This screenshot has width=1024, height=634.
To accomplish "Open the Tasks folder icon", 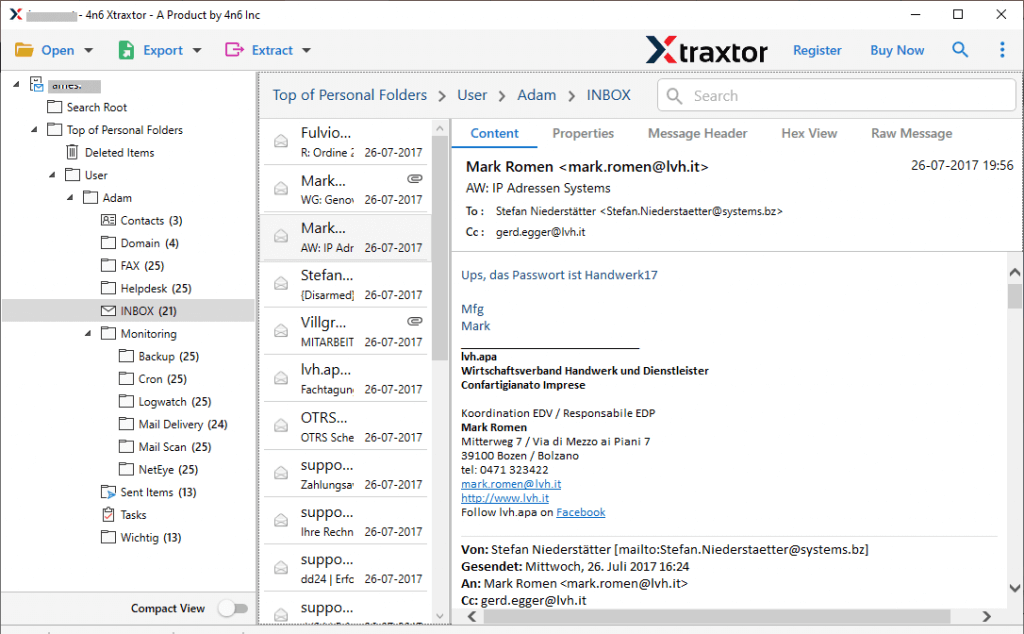I will coord(108,515).
